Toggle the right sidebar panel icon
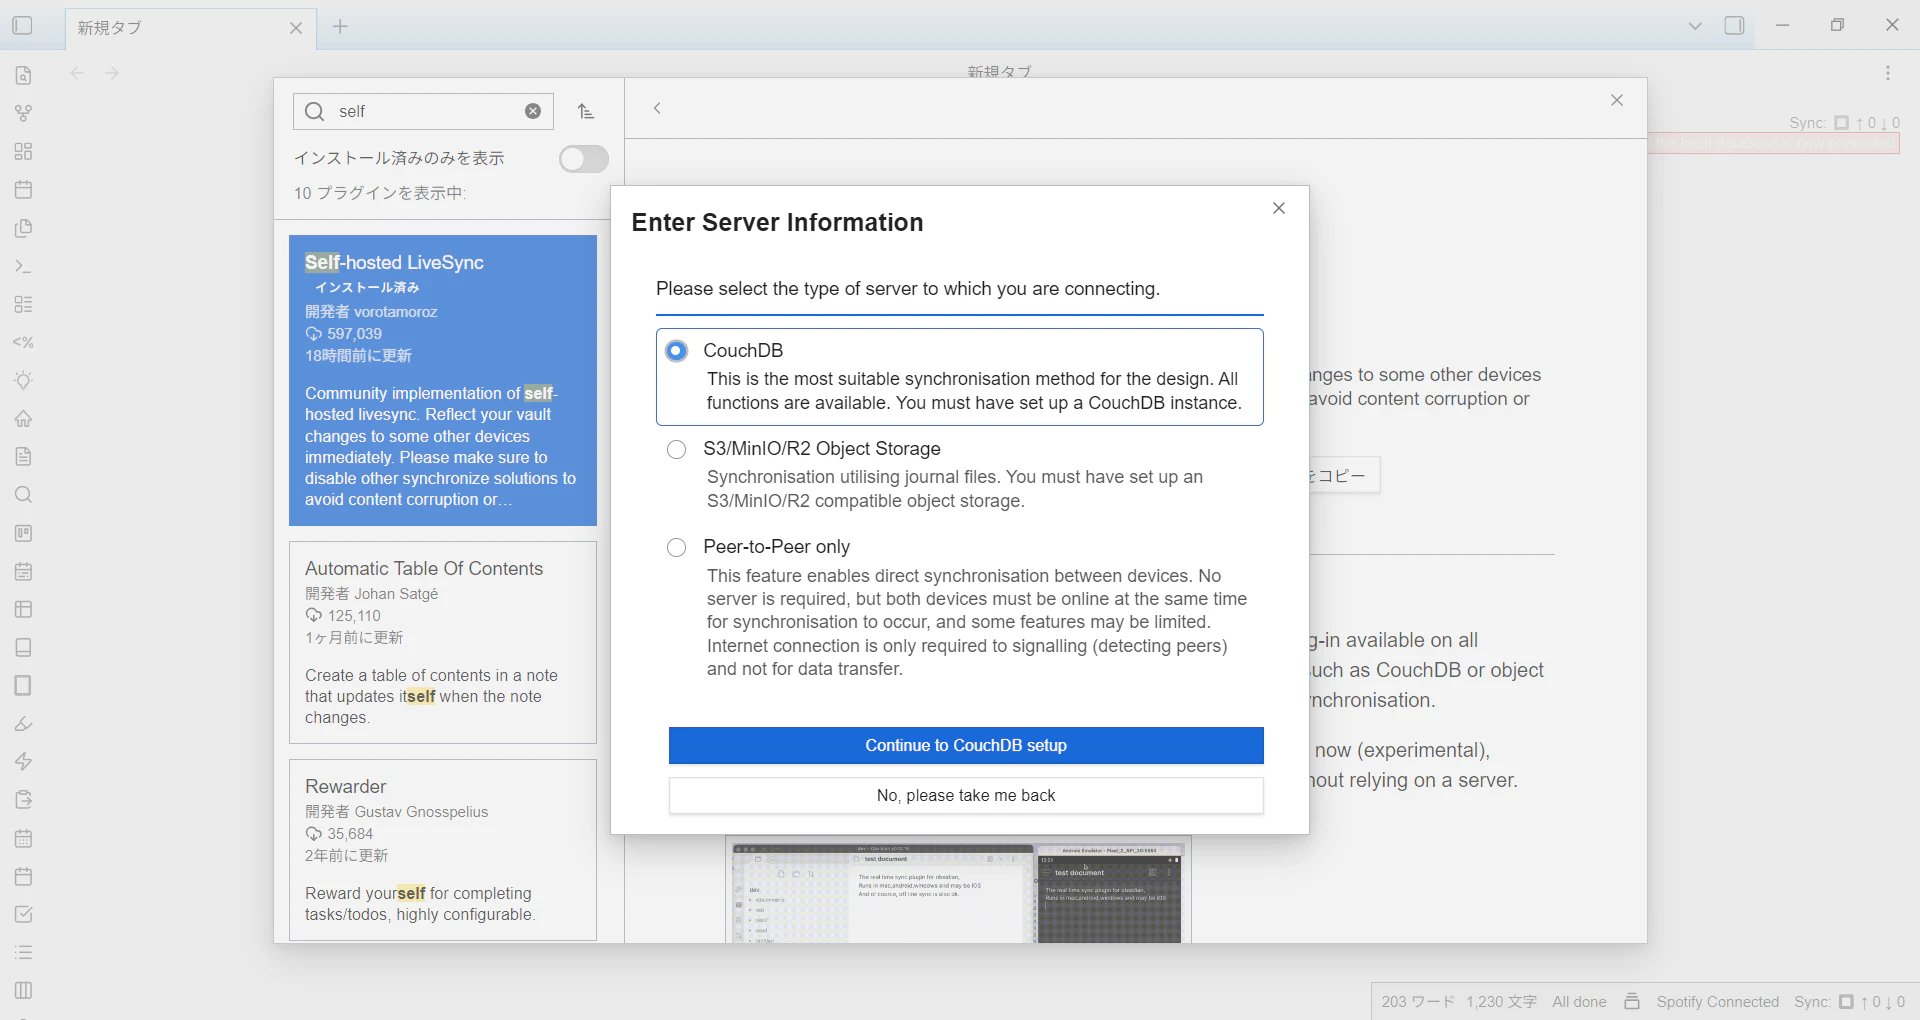 click(1735, 26)
